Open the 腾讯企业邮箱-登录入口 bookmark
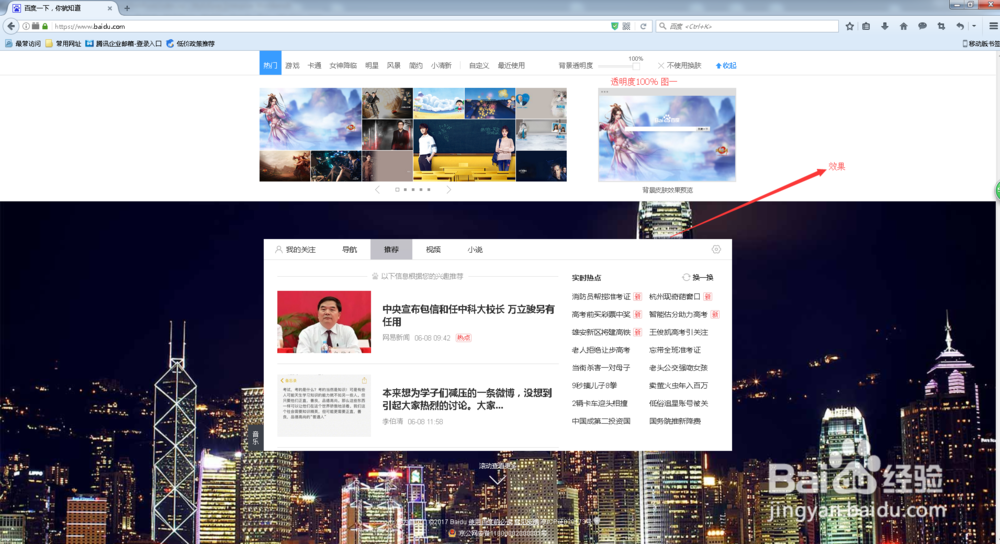 tap(124, 43)
